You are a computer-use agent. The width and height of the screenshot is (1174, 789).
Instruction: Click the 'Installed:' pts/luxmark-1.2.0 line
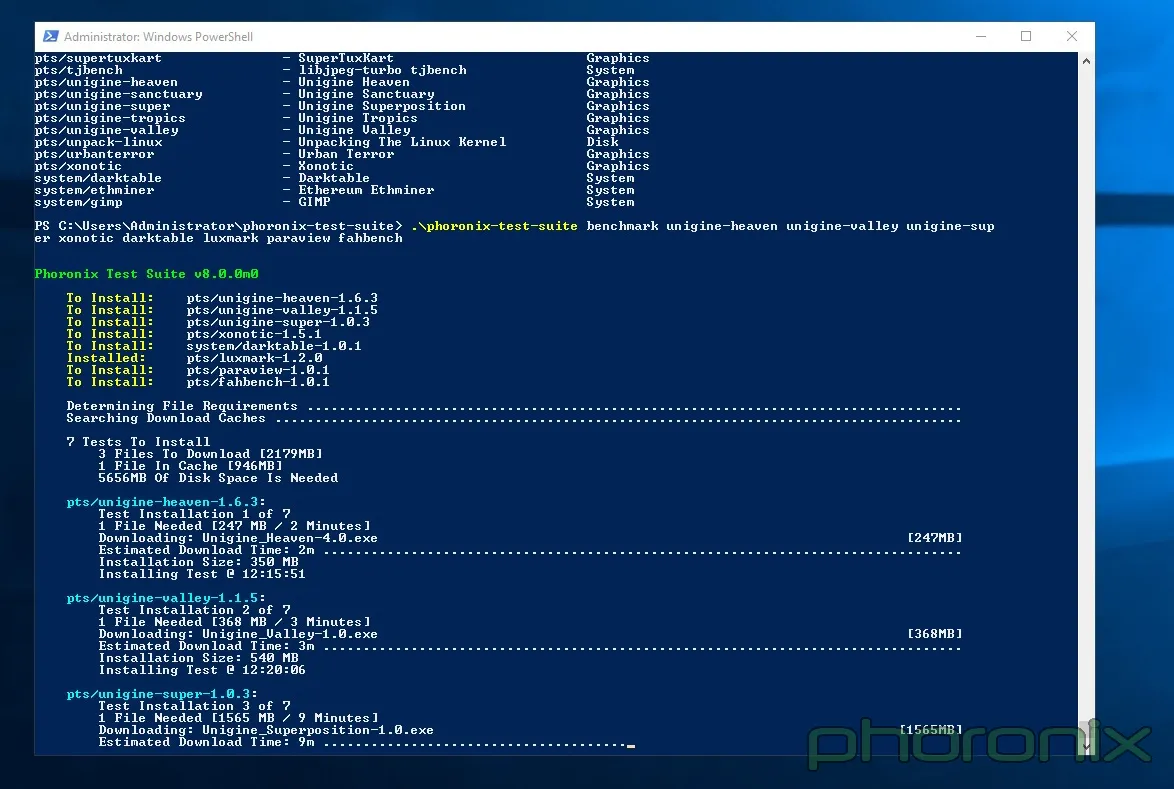click(x=194, y=358)
